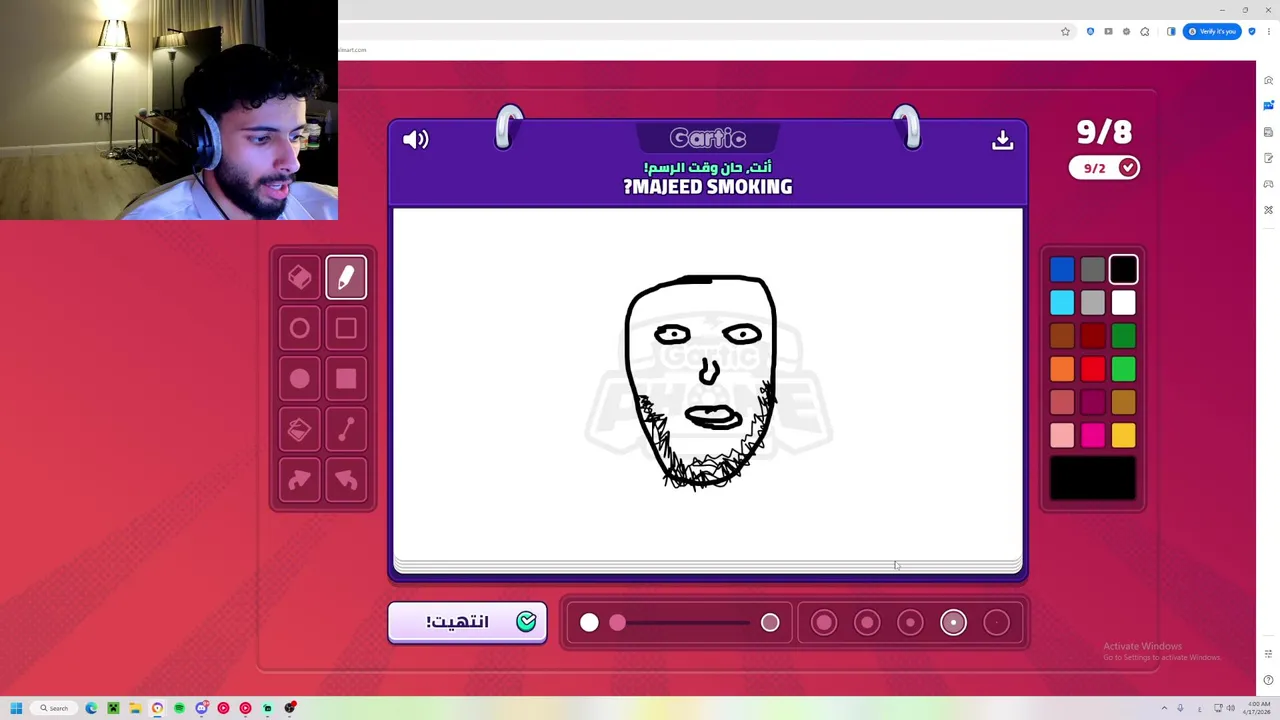Click the 9/2 ready checkmark counter

pyautogui.click(x=1104, y=168)
